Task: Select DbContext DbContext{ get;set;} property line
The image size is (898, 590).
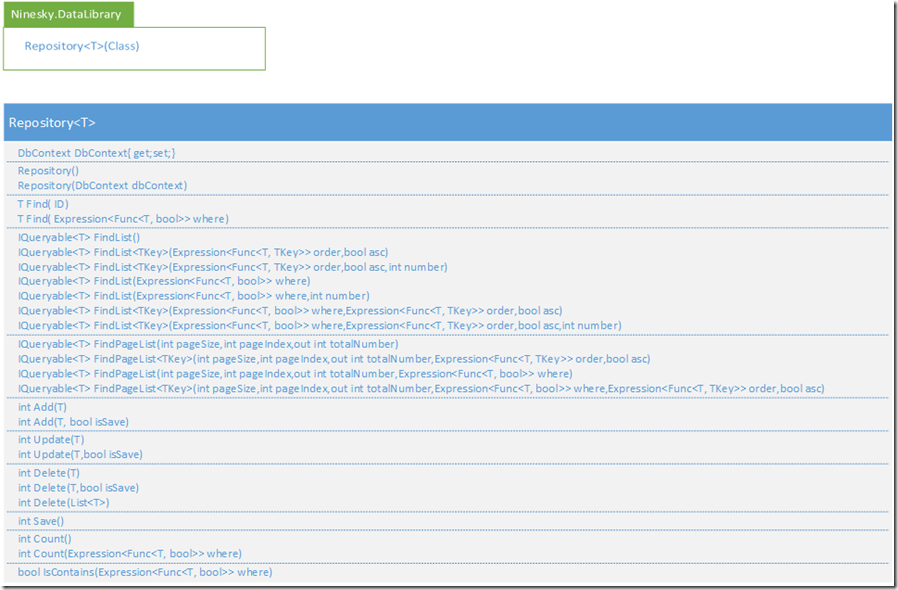Action: [96, 153]
